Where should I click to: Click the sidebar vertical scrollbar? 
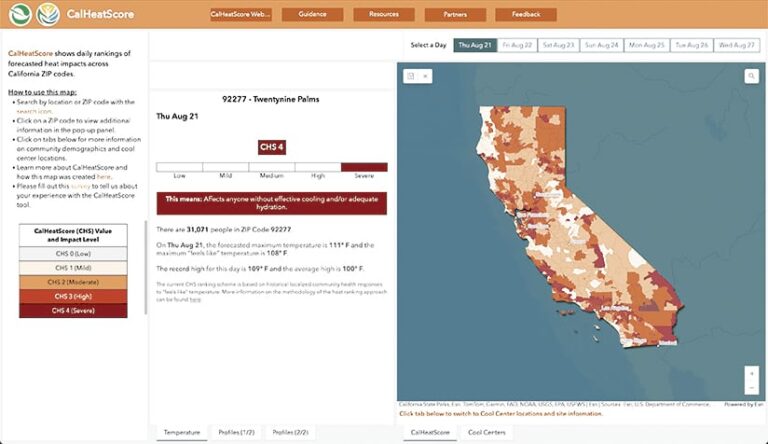point(145,268)
